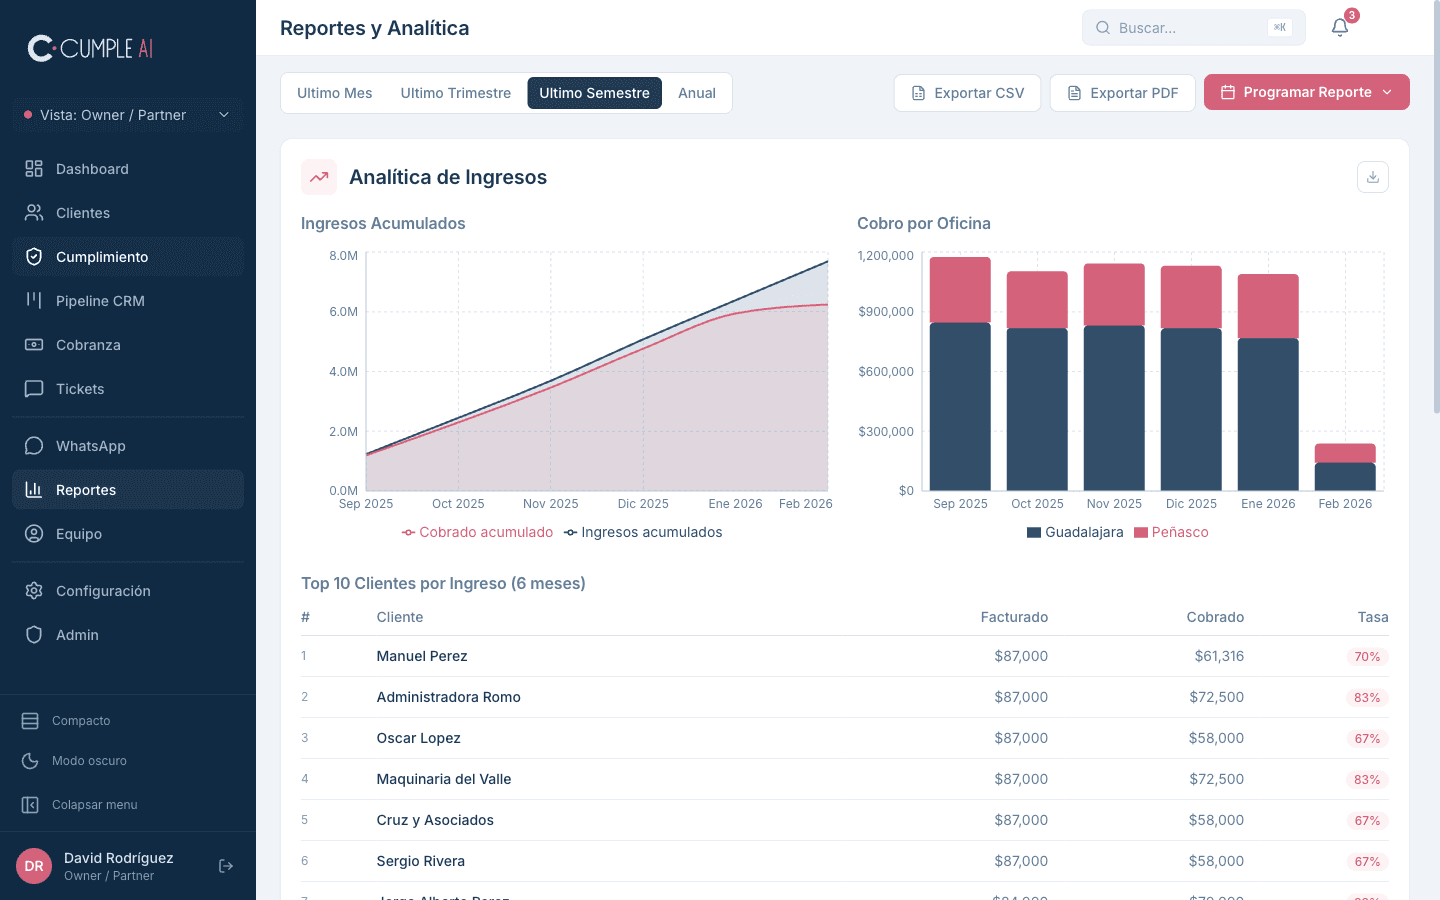Download the Analítica de Ingresos chart
The width and height of the screenshot is (1440, 900).
(1372, 176)
